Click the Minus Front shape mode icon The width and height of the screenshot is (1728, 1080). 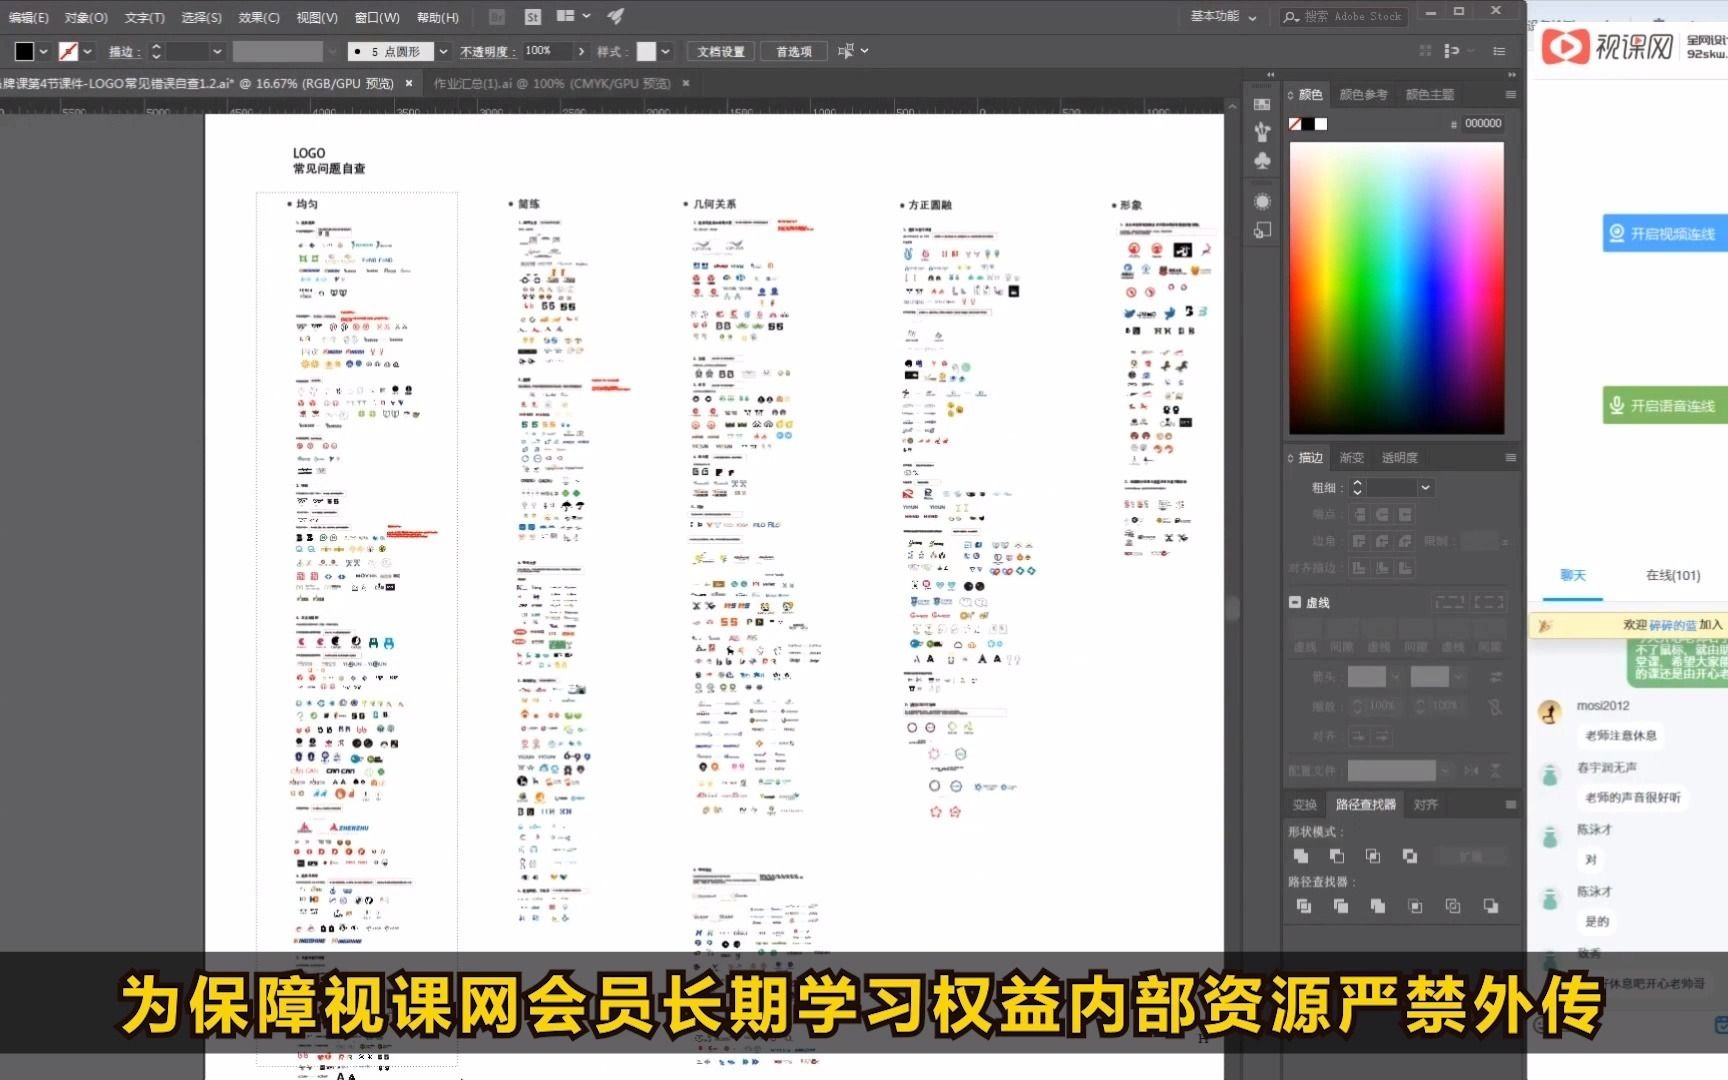click(x=1337, y=856)
